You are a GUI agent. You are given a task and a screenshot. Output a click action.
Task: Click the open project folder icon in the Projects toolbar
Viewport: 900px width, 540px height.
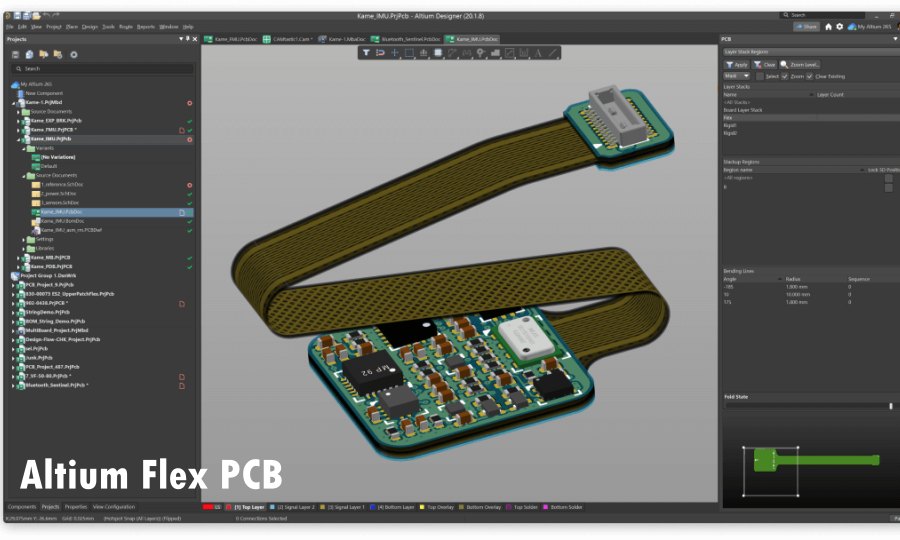tap(44, 55)
